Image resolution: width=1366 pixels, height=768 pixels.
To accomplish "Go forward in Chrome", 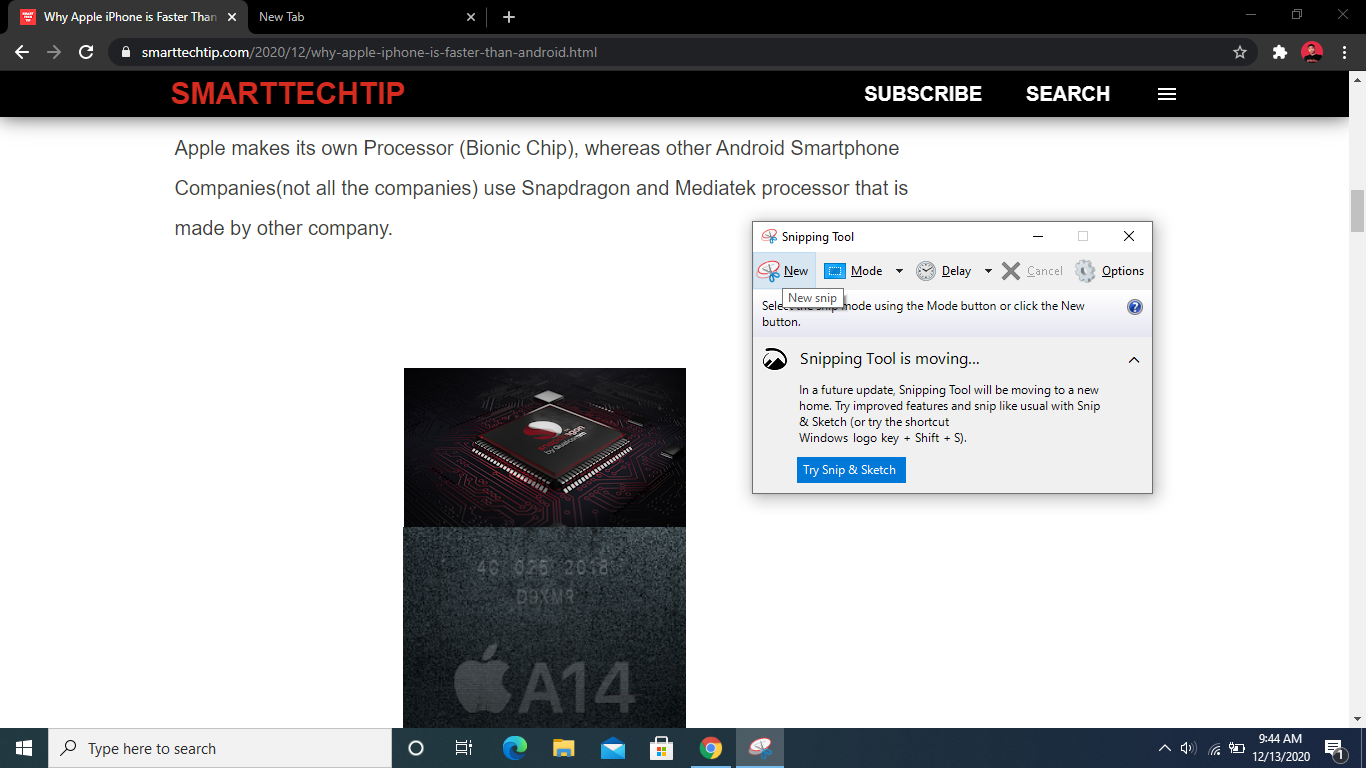I will [x=54, y=52].
